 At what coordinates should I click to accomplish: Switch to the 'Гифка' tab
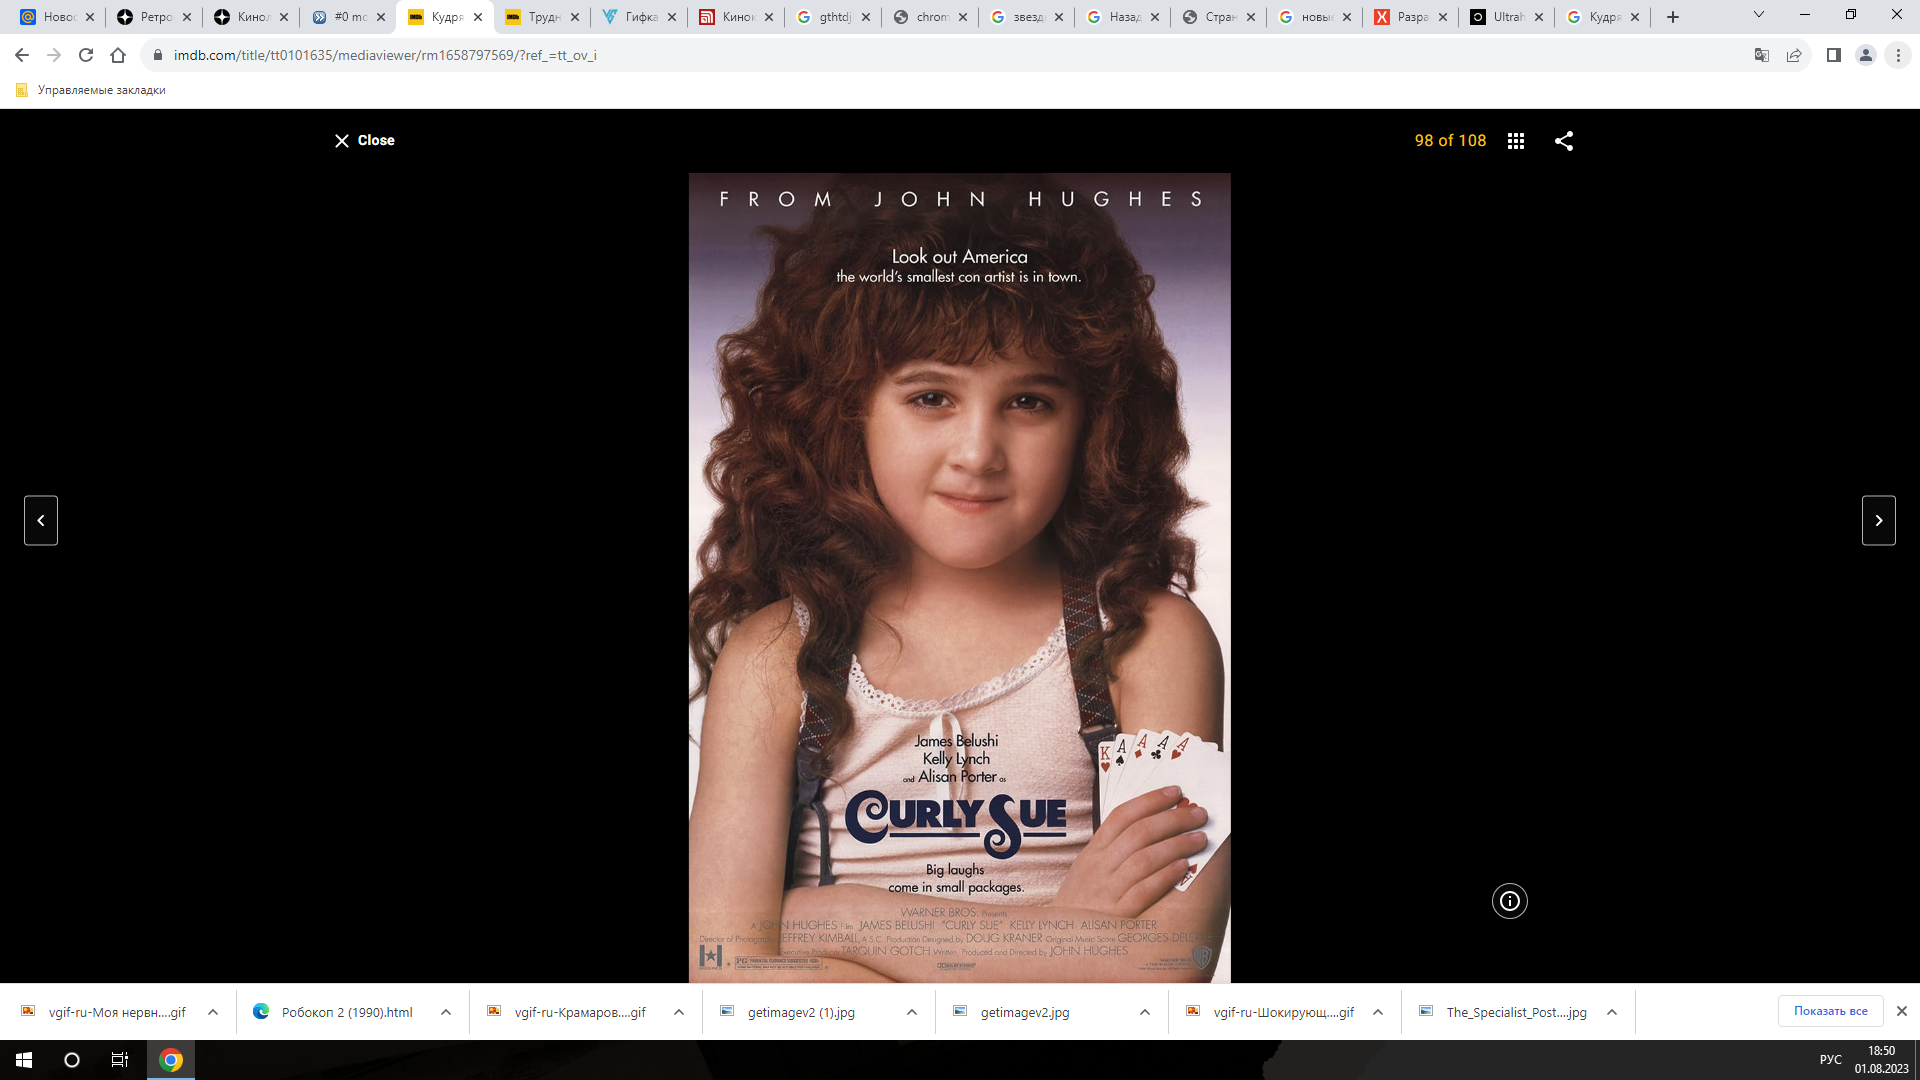[639, 17]
